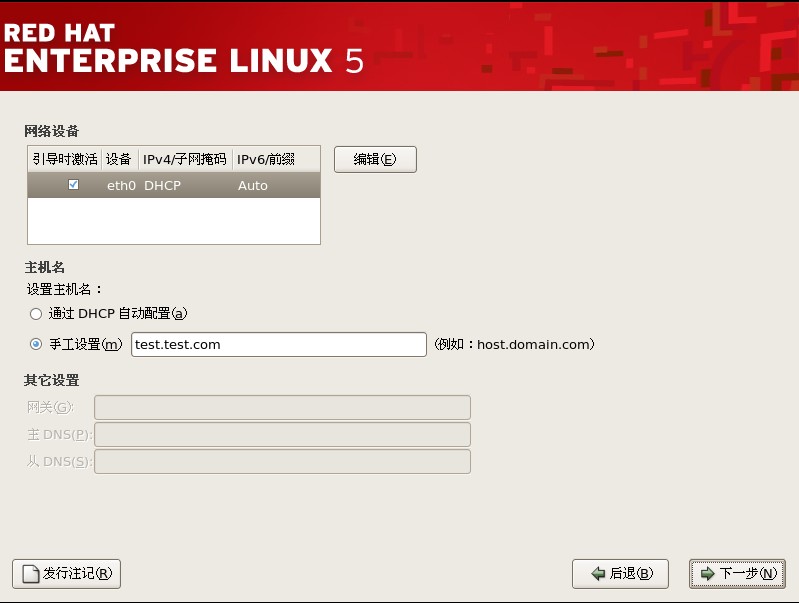Click the IPv4/子网掩码 column header
The image size is (799, 603).
pos(184,159)
